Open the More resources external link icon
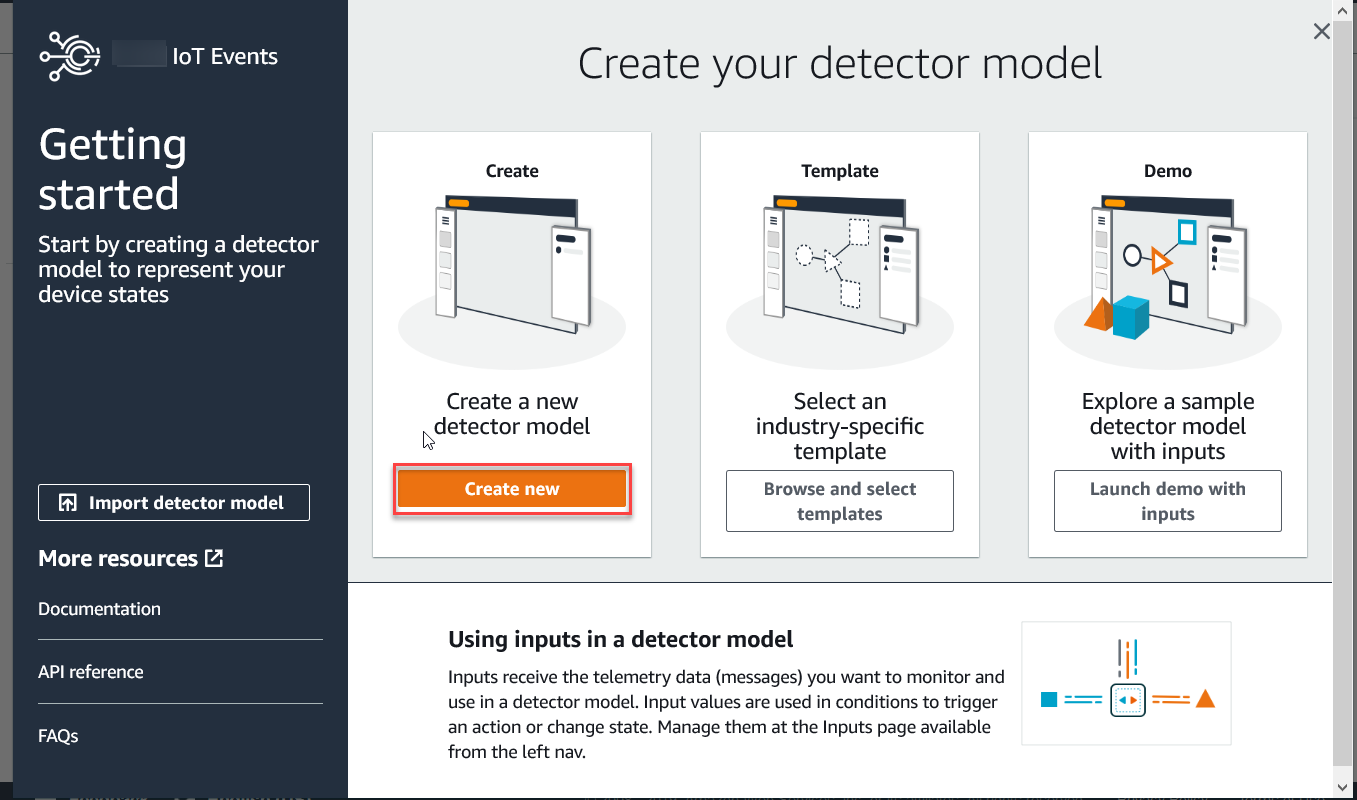This screenshot has width=1357, height=800. point(214,558)
